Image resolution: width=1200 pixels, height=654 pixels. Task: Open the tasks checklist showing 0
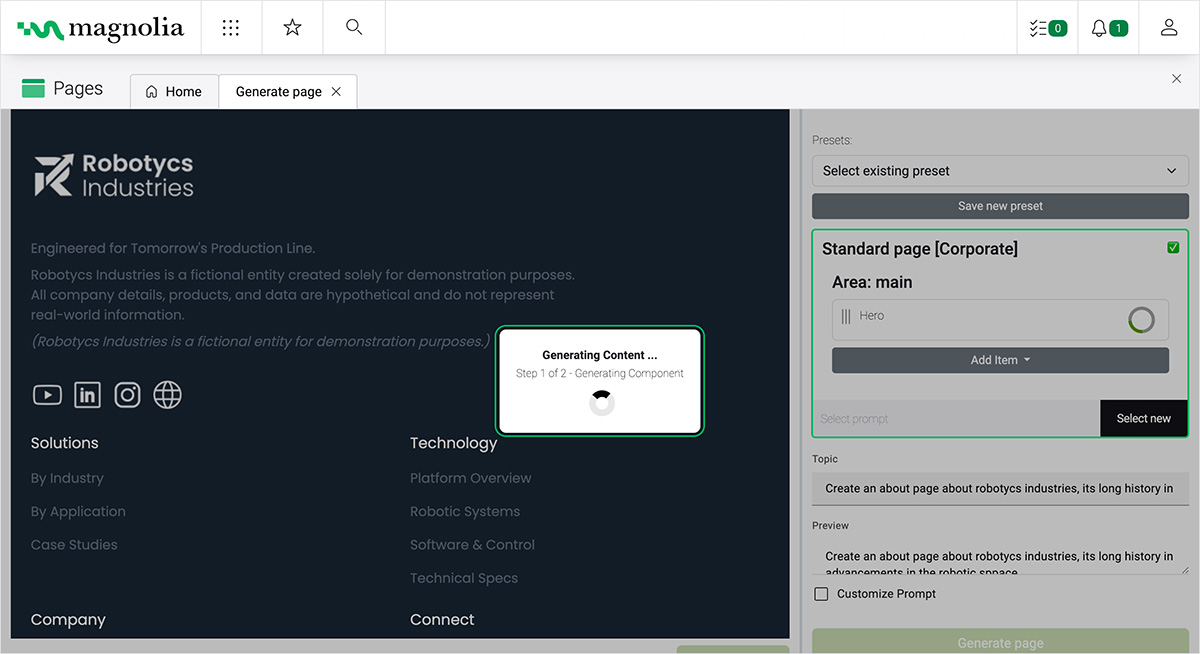1047,27
